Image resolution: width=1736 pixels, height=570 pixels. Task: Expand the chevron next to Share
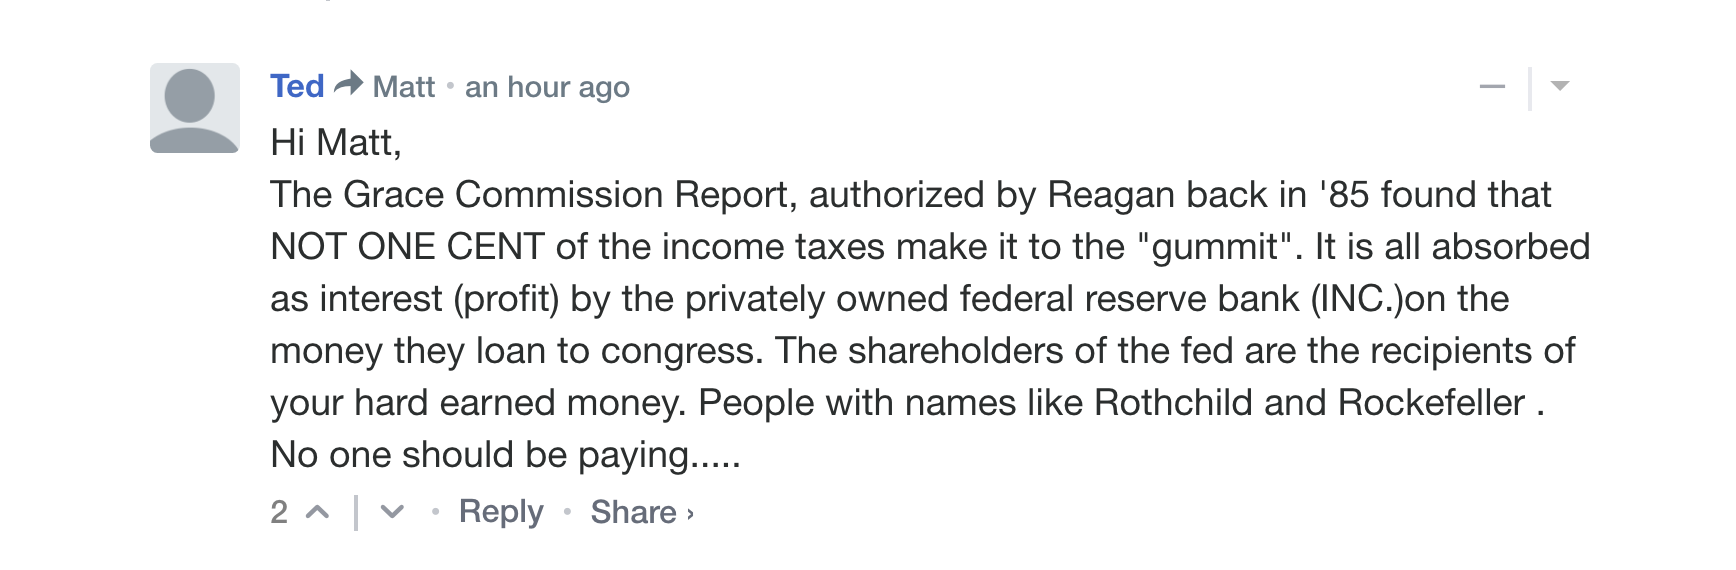tap(690, 514)
